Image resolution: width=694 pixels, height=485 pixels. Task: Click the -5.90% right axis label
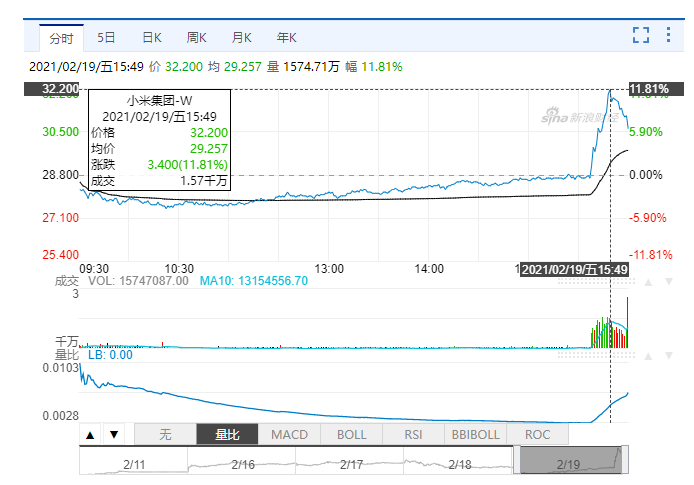coord(648,218)
